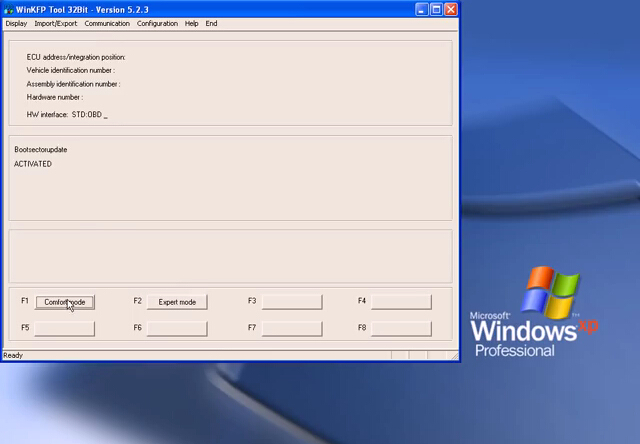Viewport: 640px width, 444px height.
Task: Open the Import/Export menu
Action: pyautogui.click(x=56, y=24)
